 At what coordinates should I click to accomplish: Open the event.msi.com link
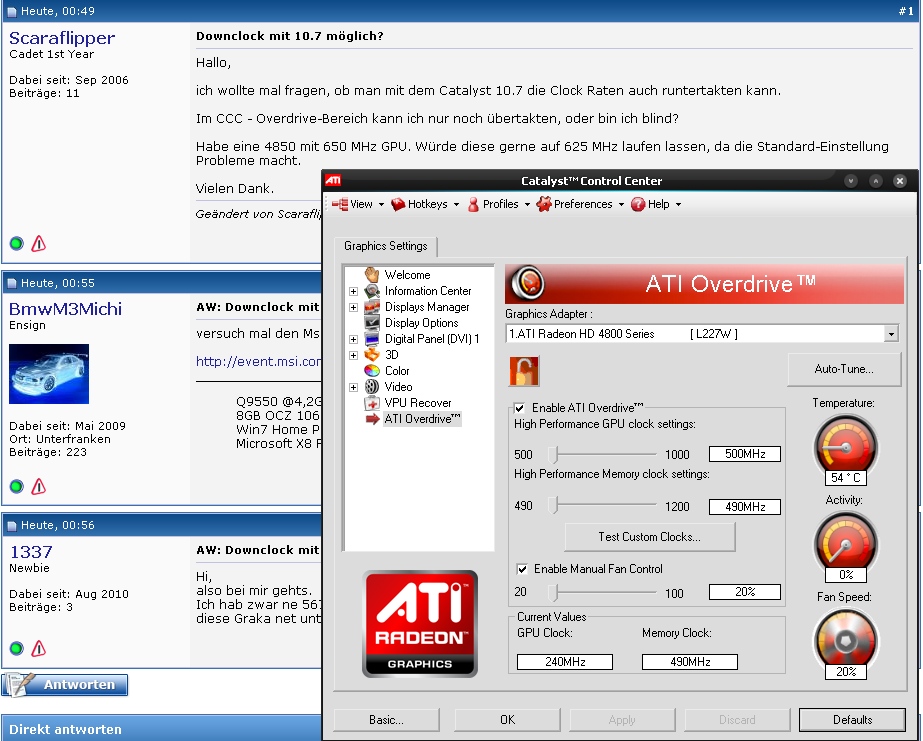coord(259,361)
